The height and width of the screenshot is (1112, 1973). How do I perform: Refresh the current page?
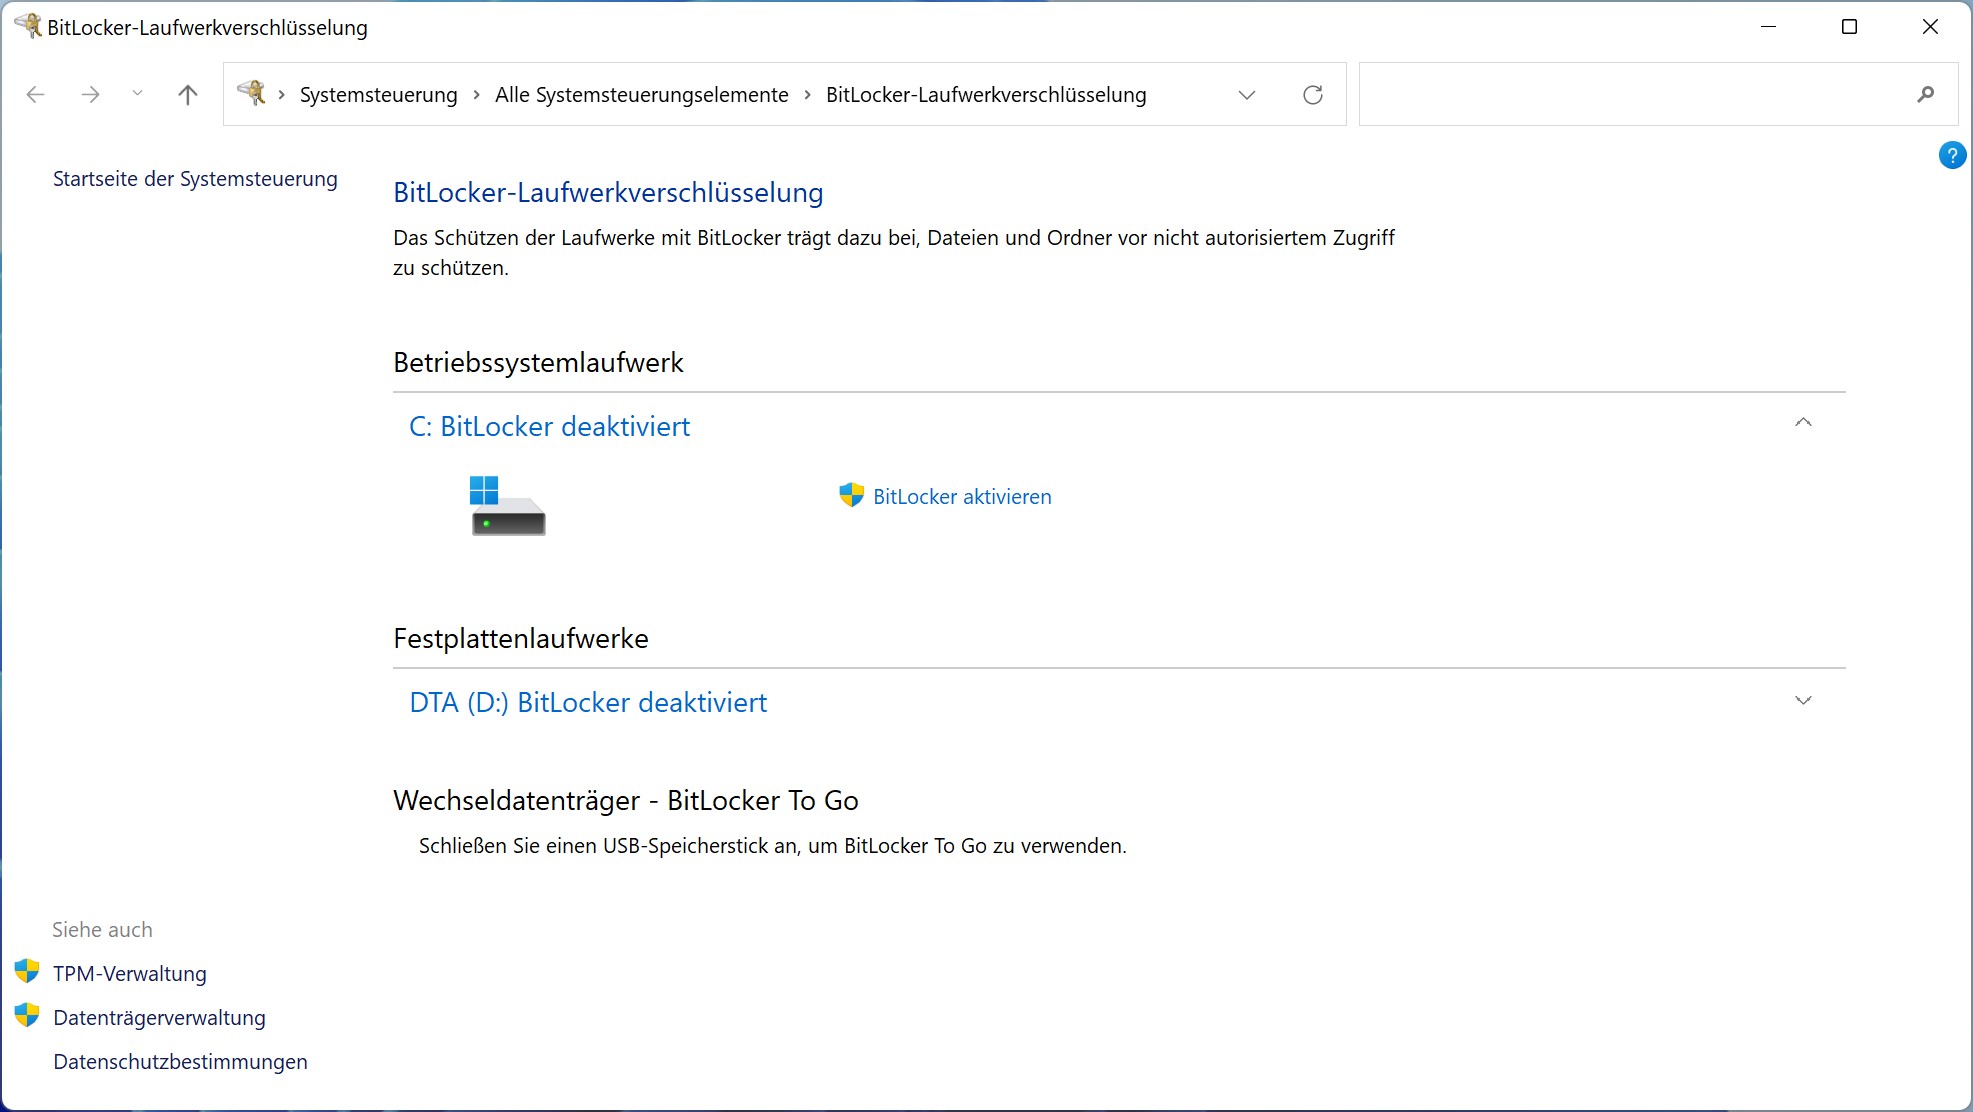point(1313,94)
